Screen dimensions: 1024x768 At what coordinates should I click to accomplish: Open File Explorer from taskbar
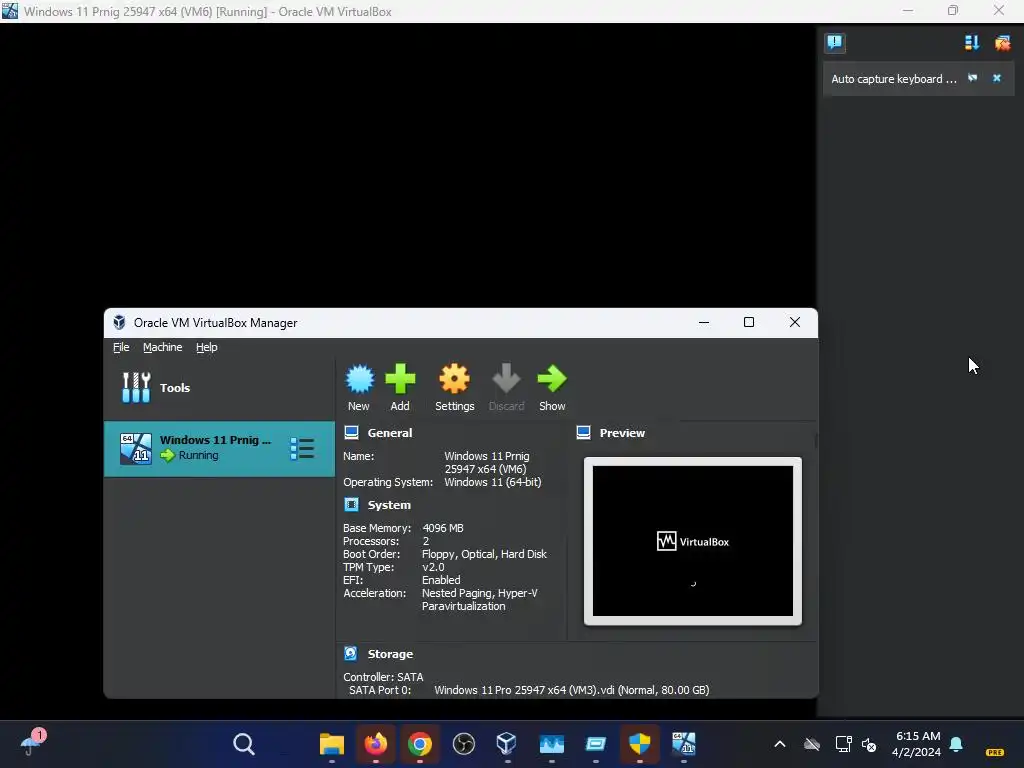(x=332, y=744)
